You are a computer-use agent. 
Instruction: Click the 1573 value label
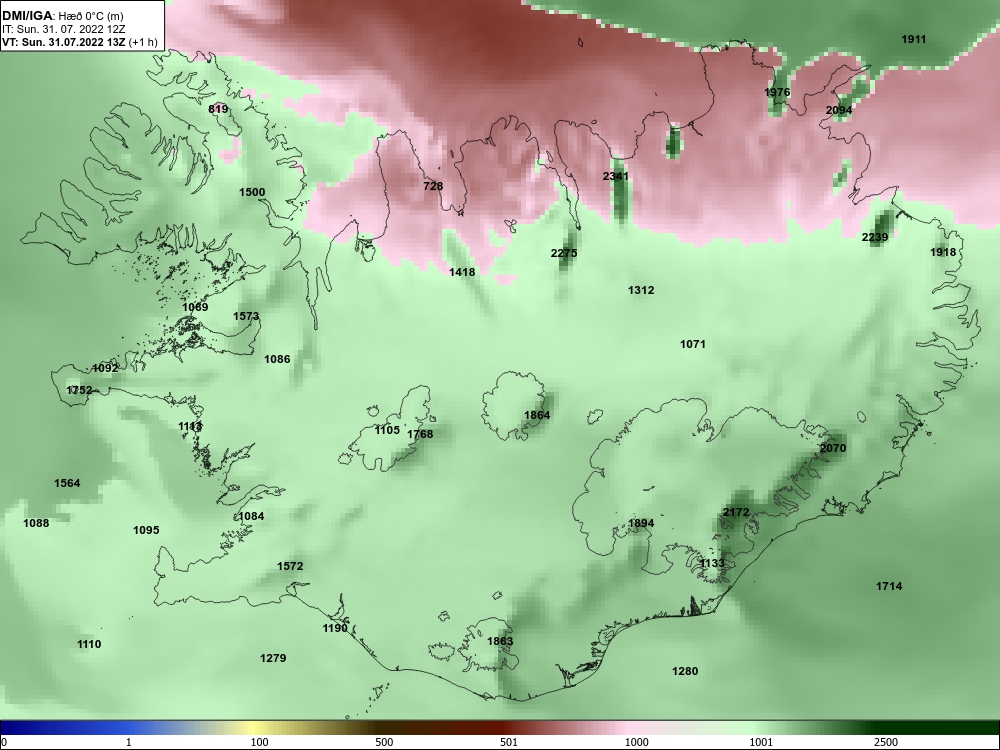click(x=246, y=316)
